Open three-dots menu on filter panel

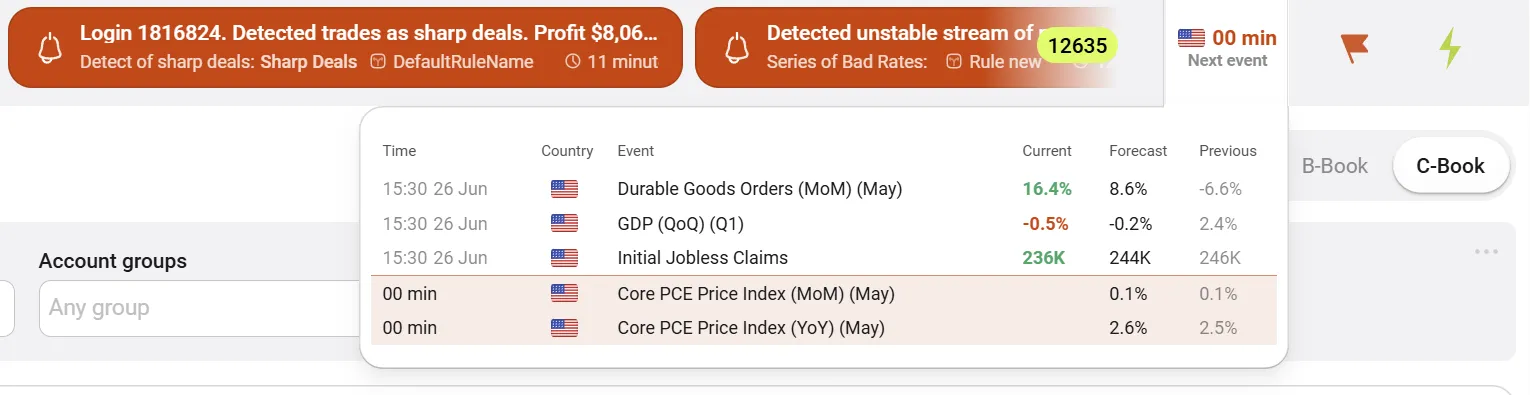(1486, 251)
